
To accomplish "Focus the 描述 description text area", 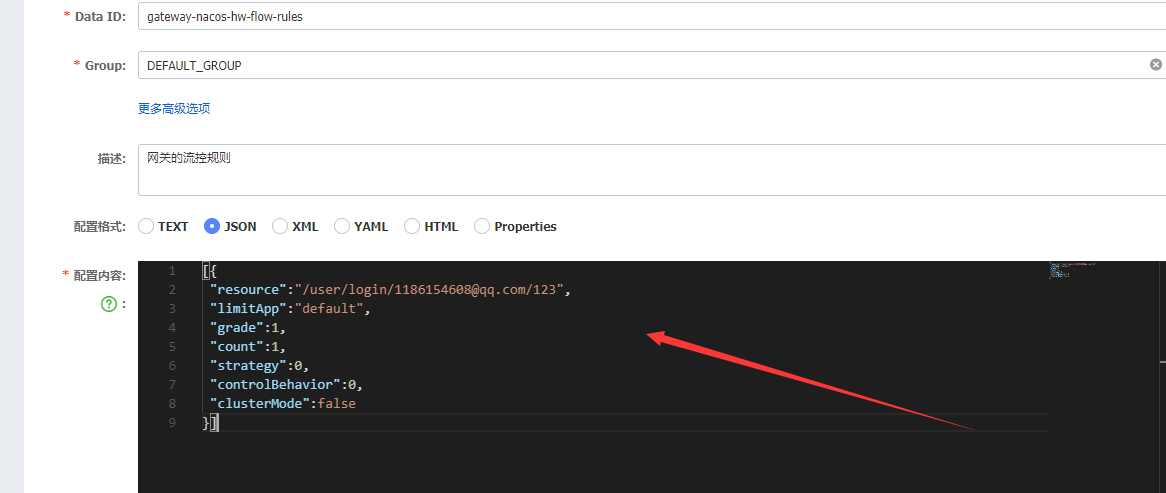I will tap(652, 170).
